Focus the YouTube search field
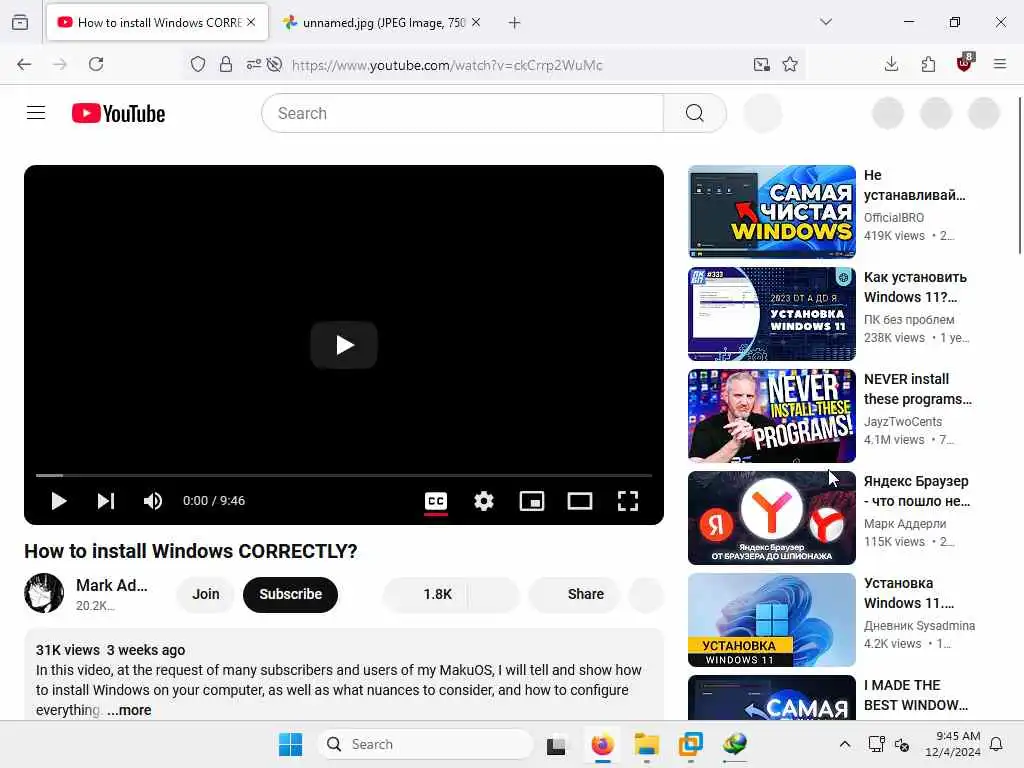The height and width of the screenshot is (768, 1024). click(462, 113)
